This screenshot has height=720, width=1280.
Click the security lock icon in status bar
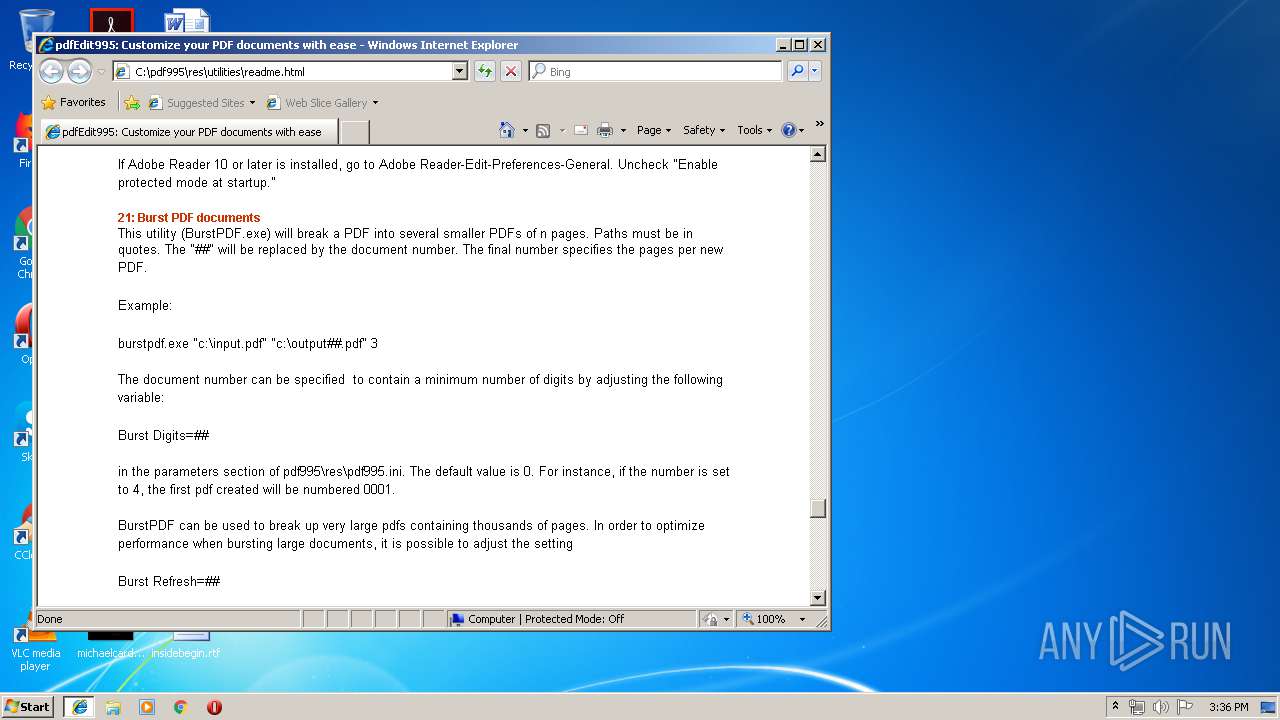(710, 619)
